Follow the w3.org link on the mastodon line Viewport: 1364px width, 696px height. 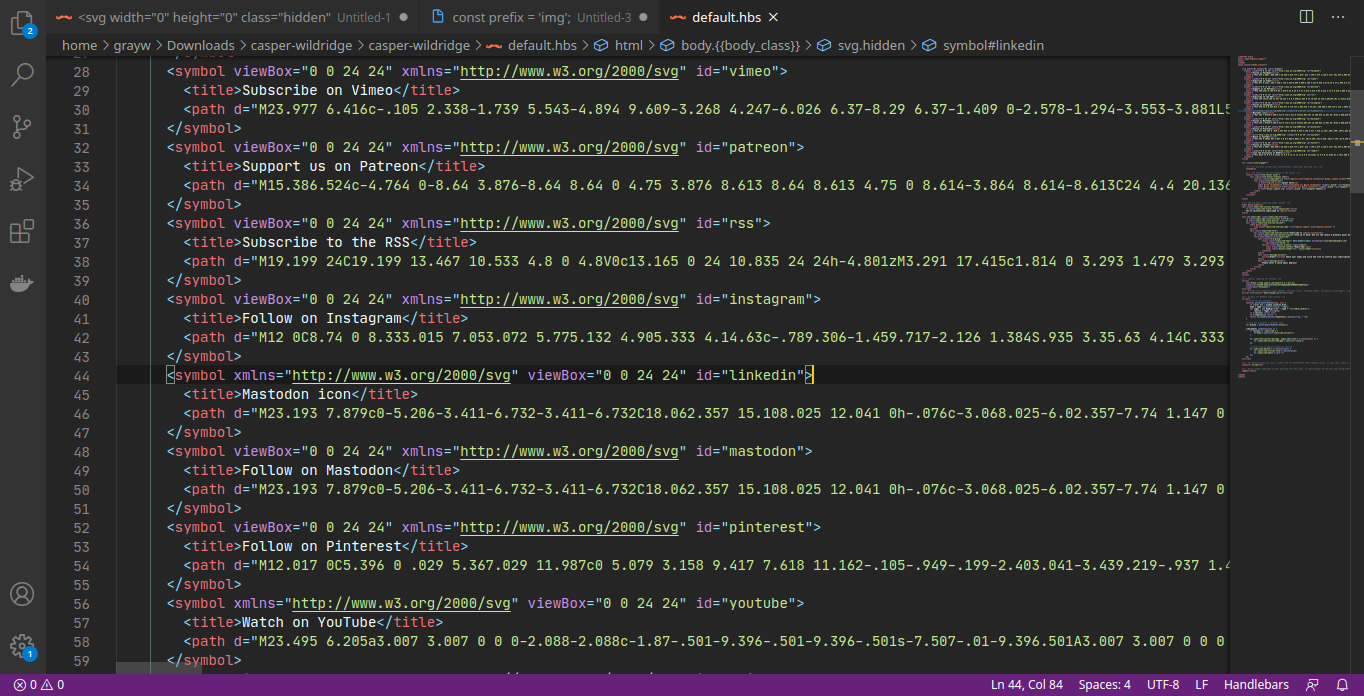[572, 452]
